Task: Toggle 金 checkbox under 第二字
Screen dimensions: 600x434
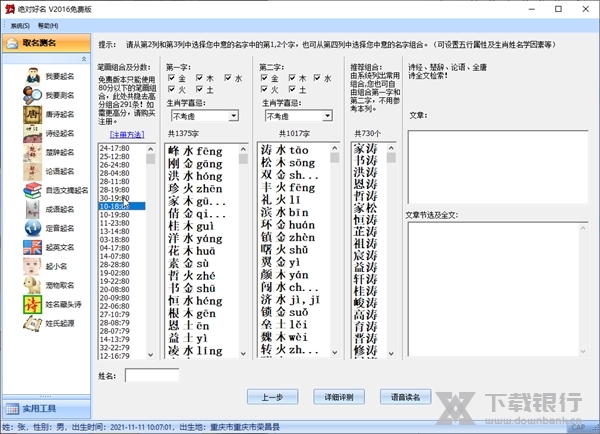Action: [264, 78]
